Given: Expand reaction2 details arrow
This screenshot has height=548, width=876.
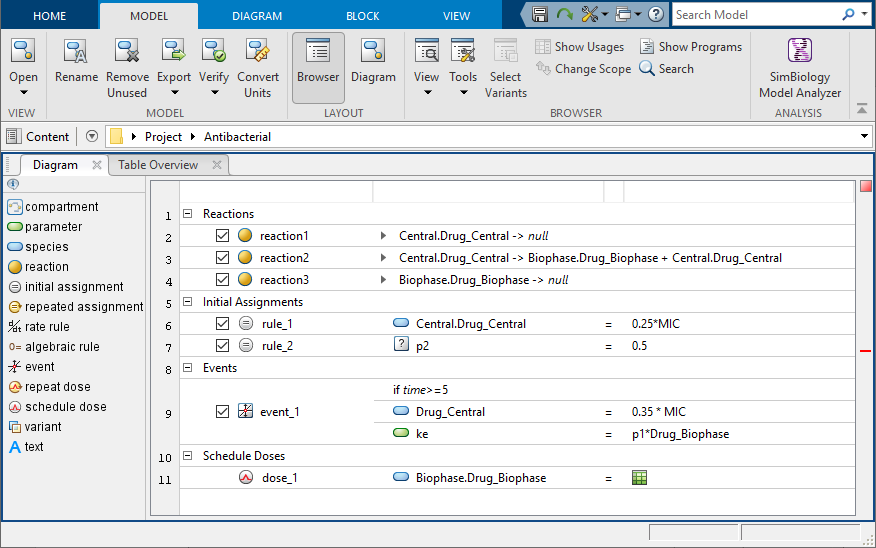Looking at the screenshot, I should (x=383, y=258).
